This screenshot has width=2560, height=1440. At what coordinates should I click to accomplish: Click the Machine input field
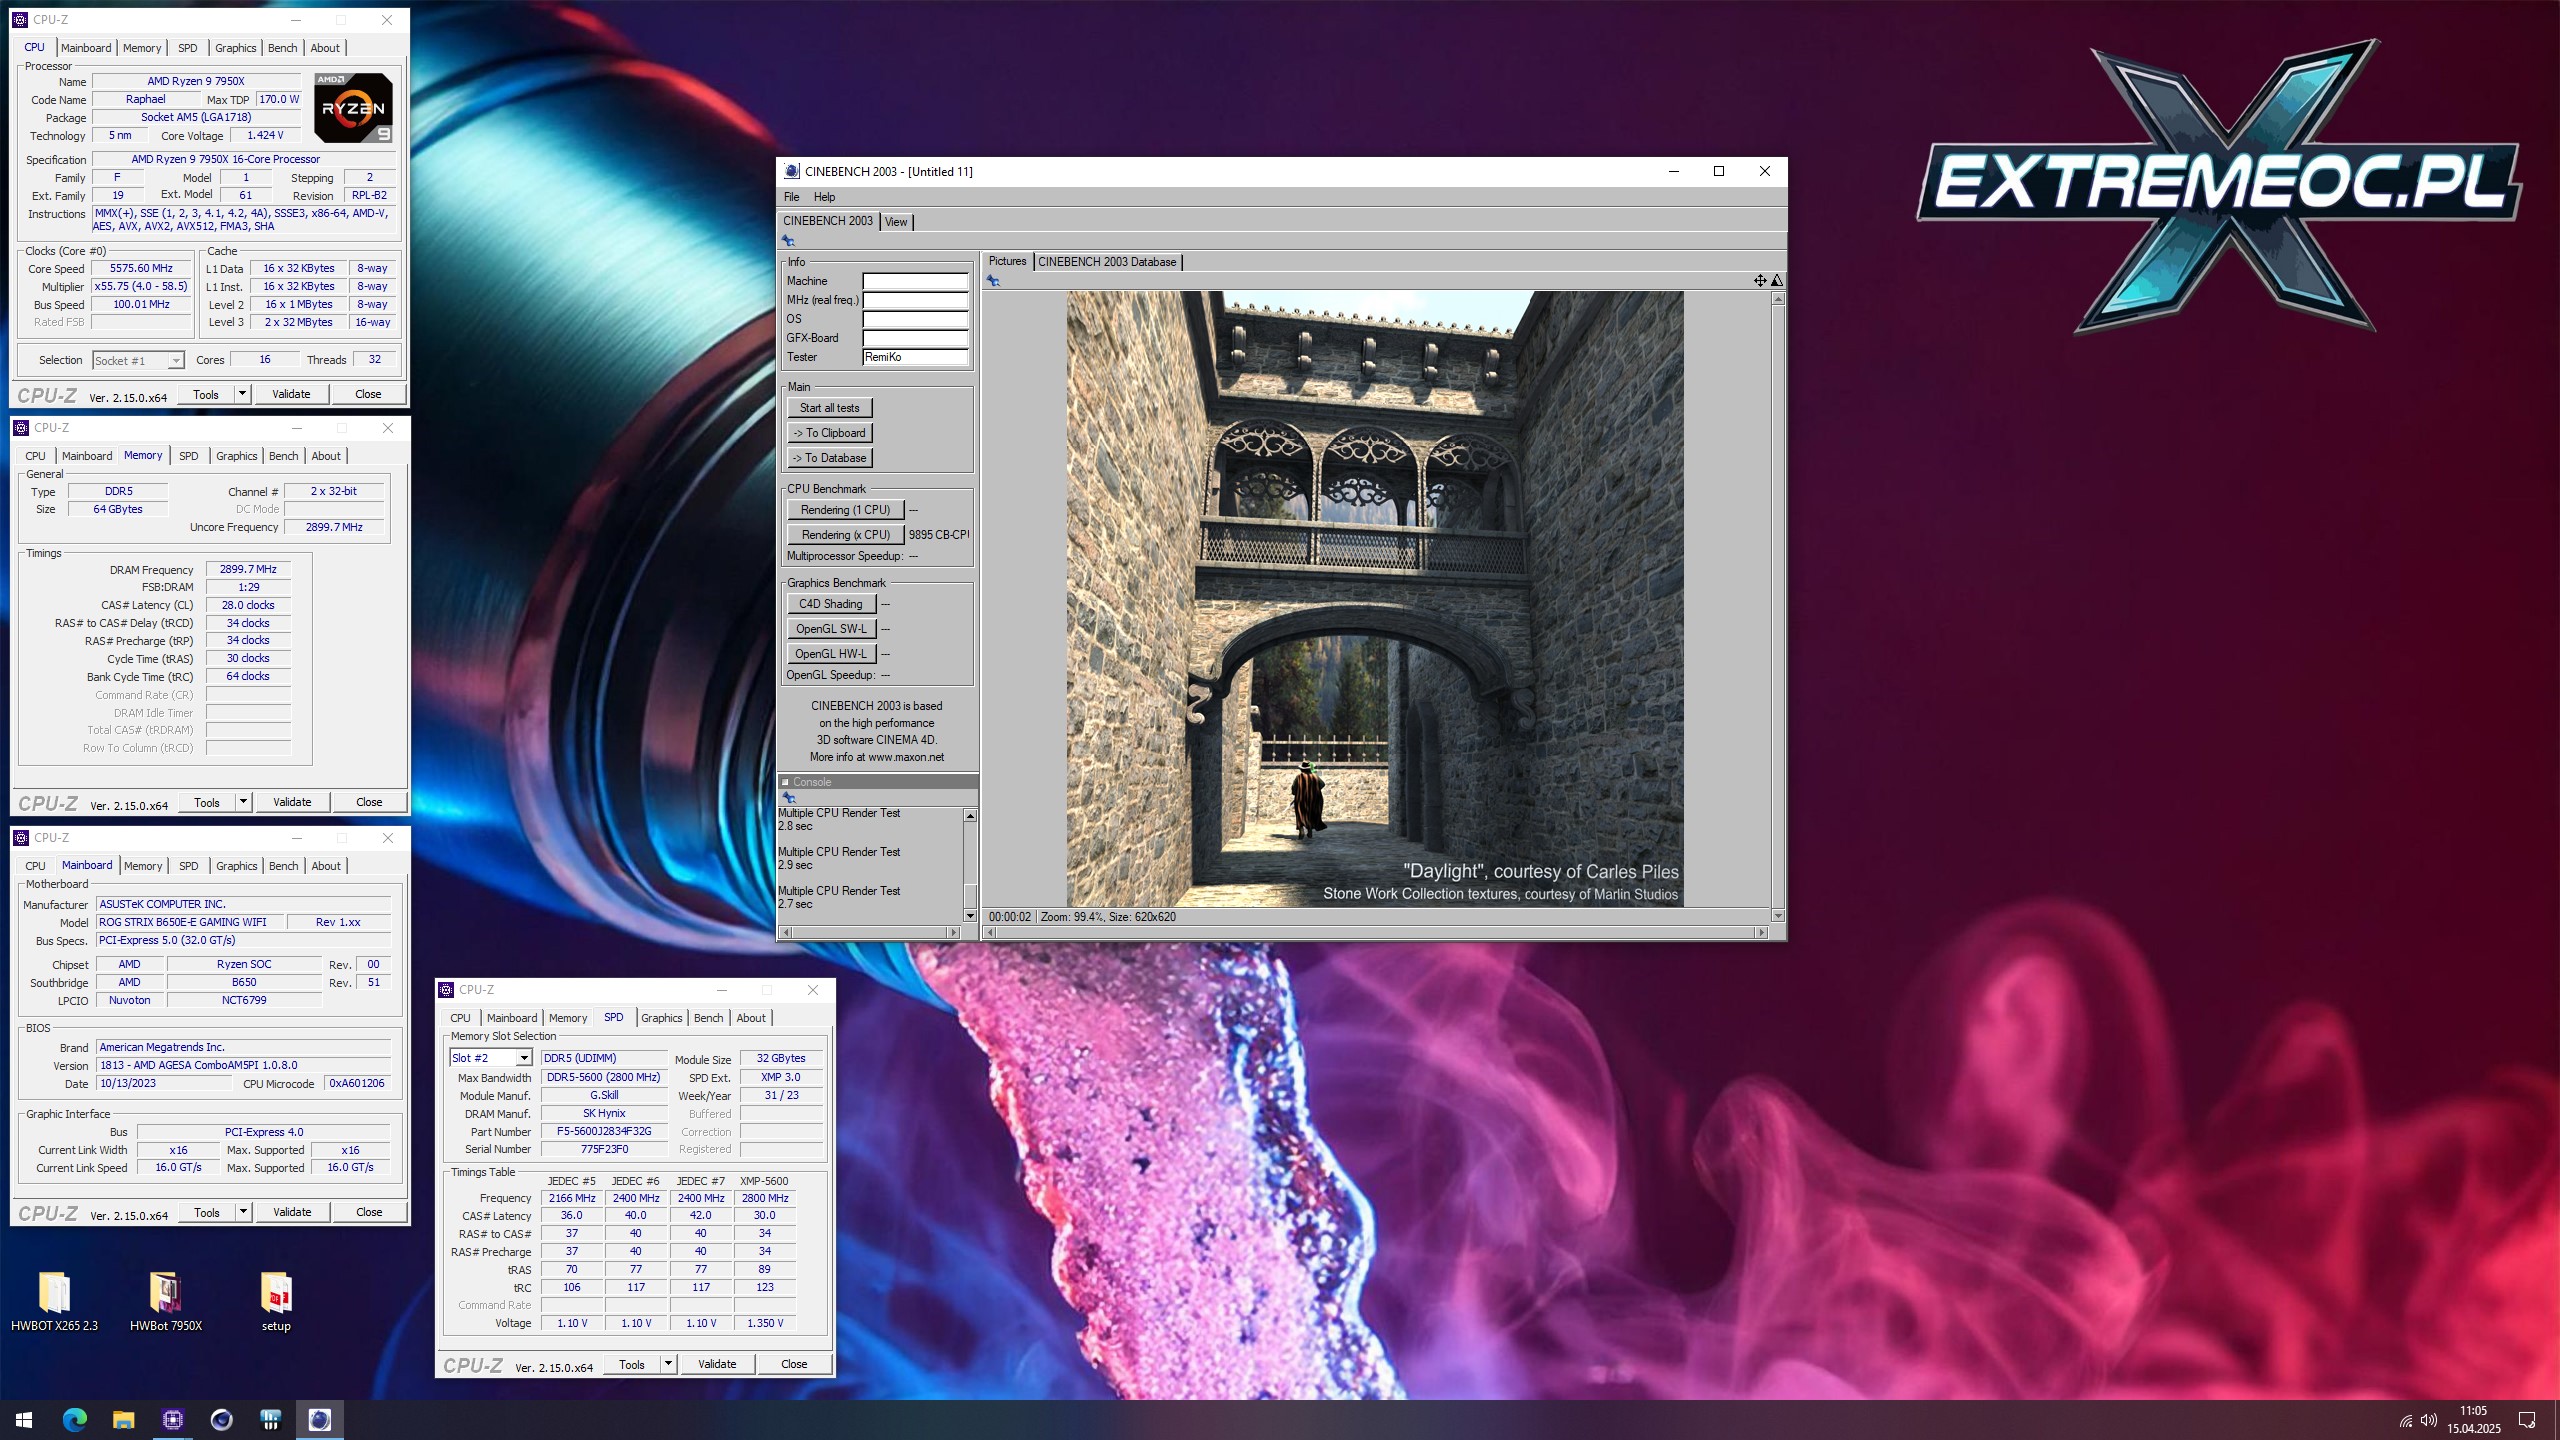pyautogui.click(x=916, y=281)
